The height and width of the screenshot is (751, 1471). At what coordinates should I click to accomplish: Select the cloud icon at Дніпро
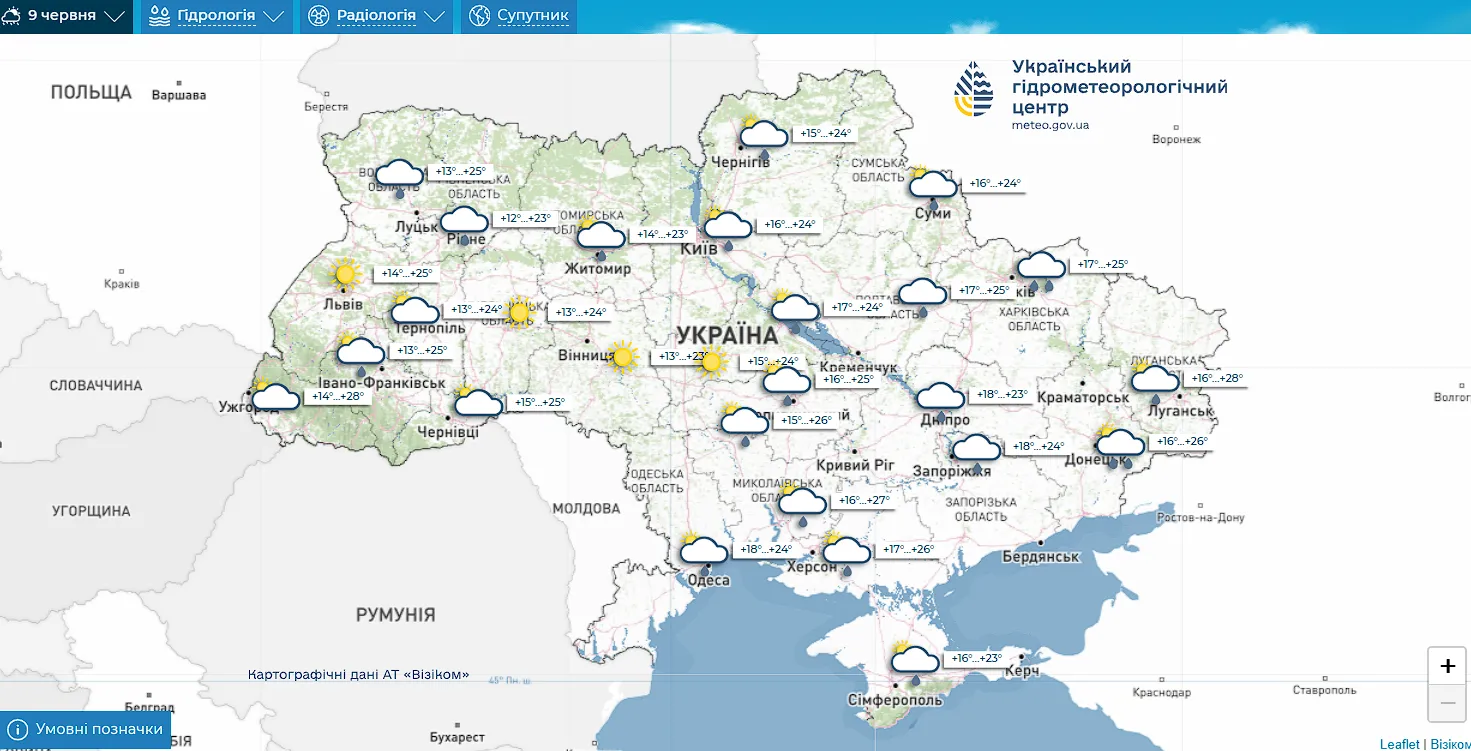940,400
